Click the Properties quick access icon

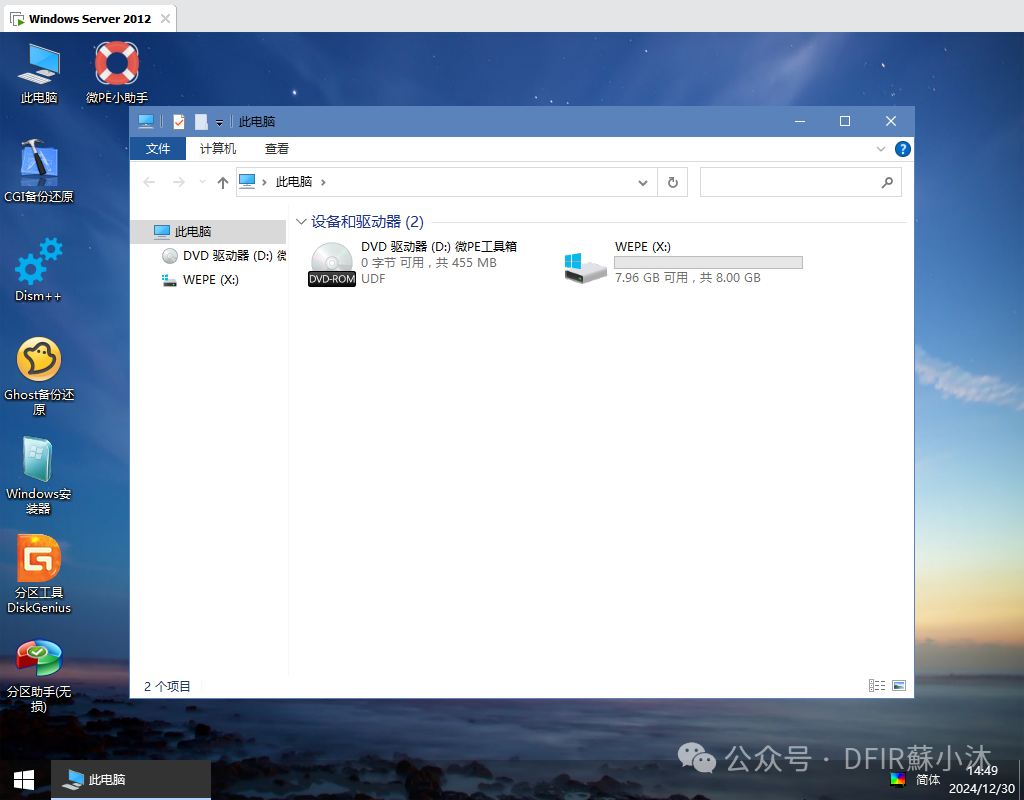click(x=179, y=121)
